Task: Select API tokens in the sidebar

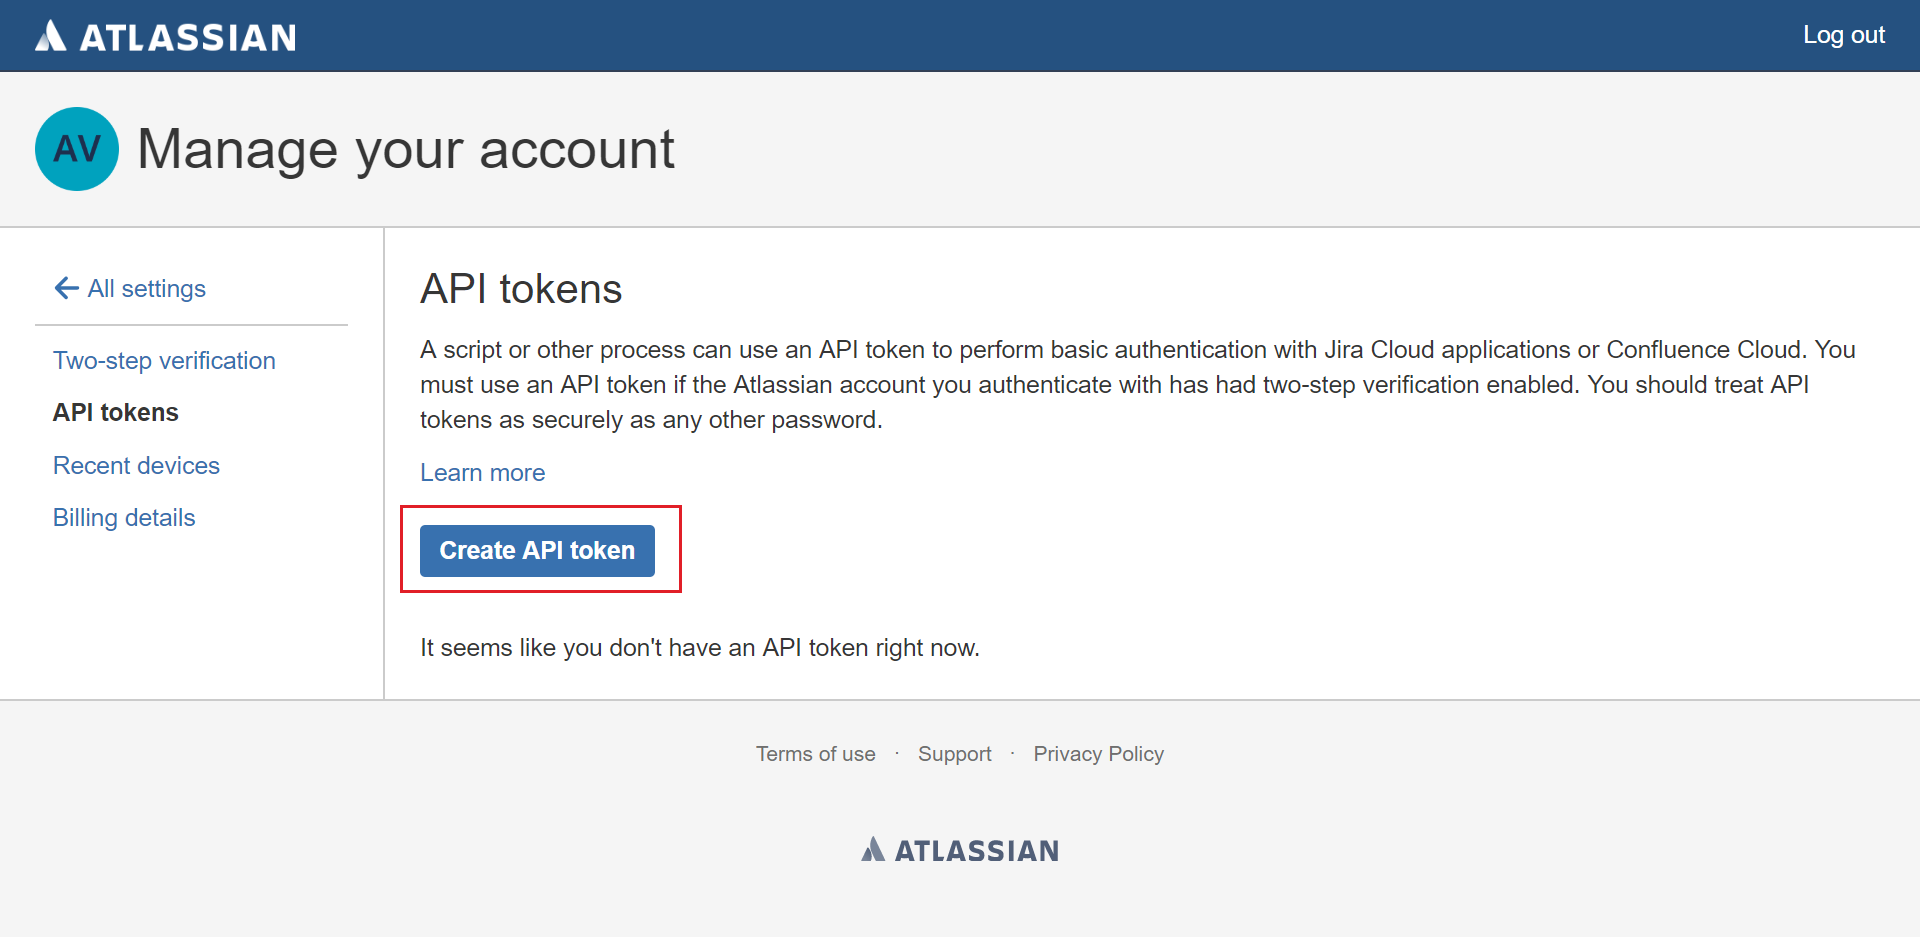Action: click(x=116, y=412)
